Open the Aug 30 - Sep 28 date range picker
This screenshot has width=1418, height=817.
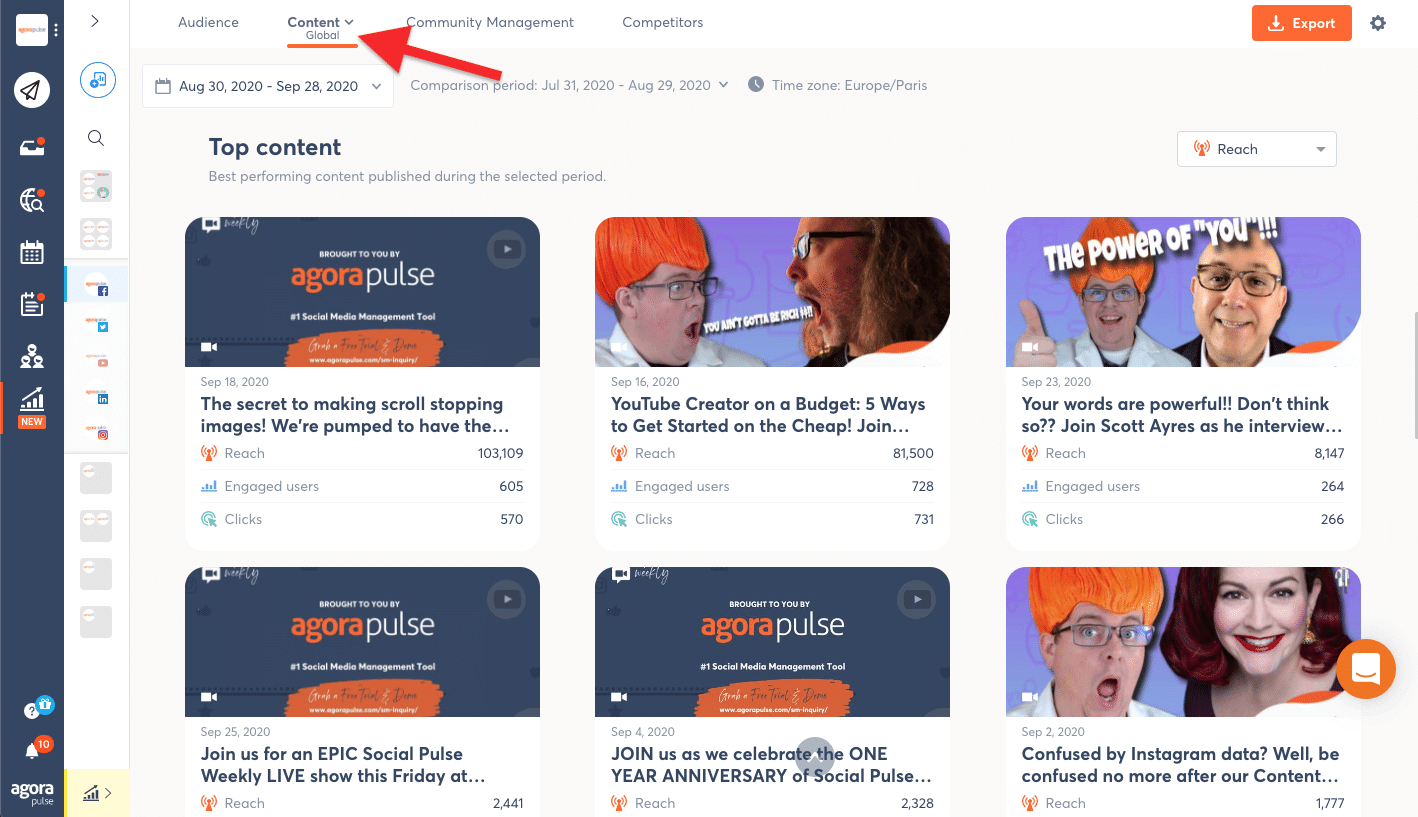(x=268, y=86)
